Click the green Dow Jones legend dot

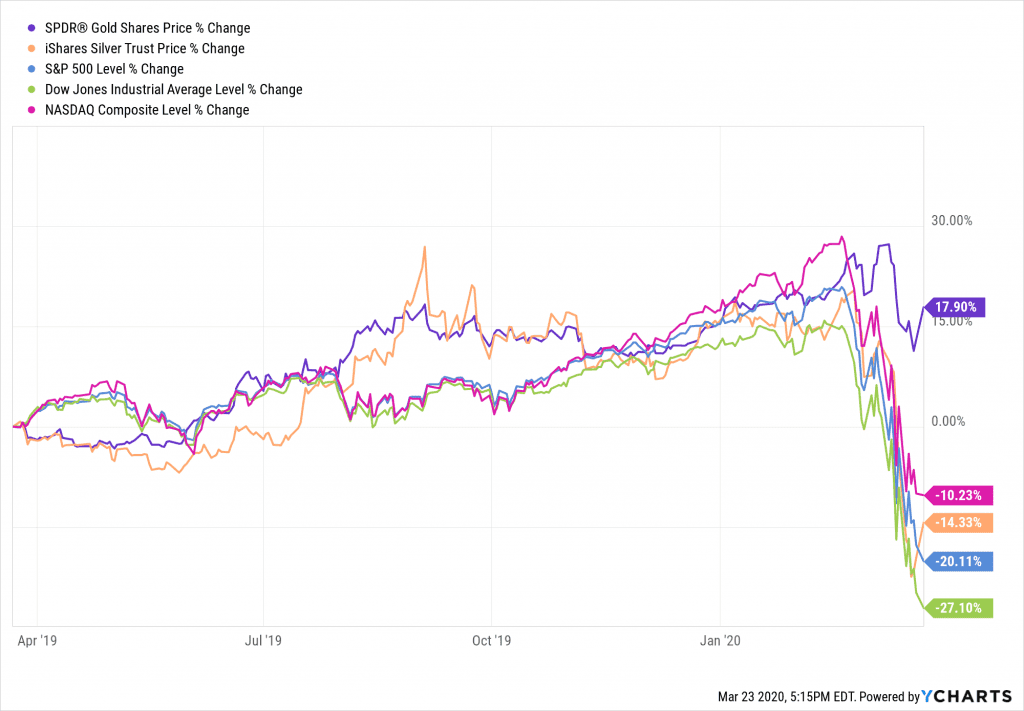click(35, 89)
